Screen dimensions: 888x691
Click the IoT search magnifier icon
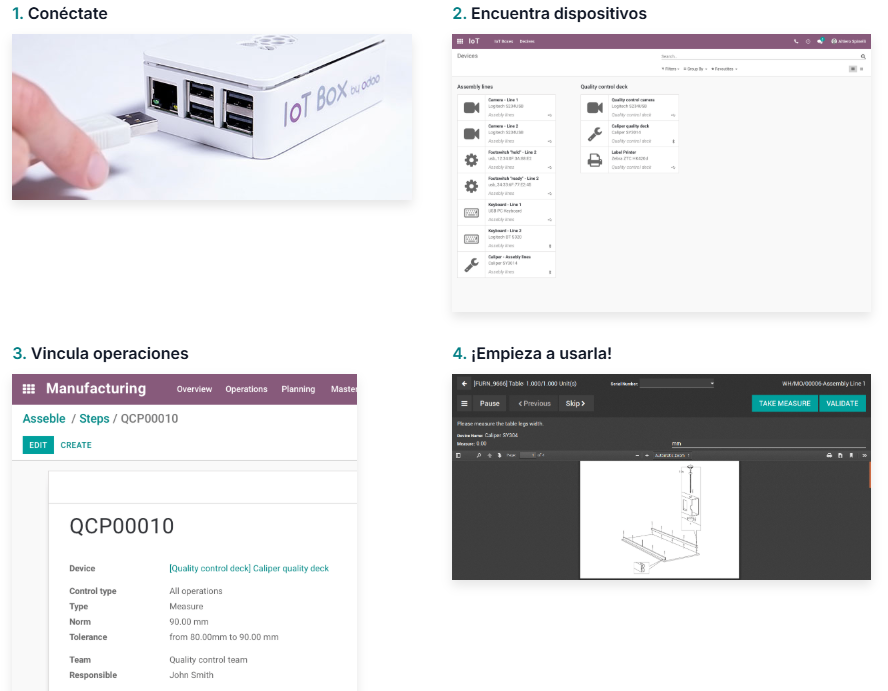(x=864, y=58)
